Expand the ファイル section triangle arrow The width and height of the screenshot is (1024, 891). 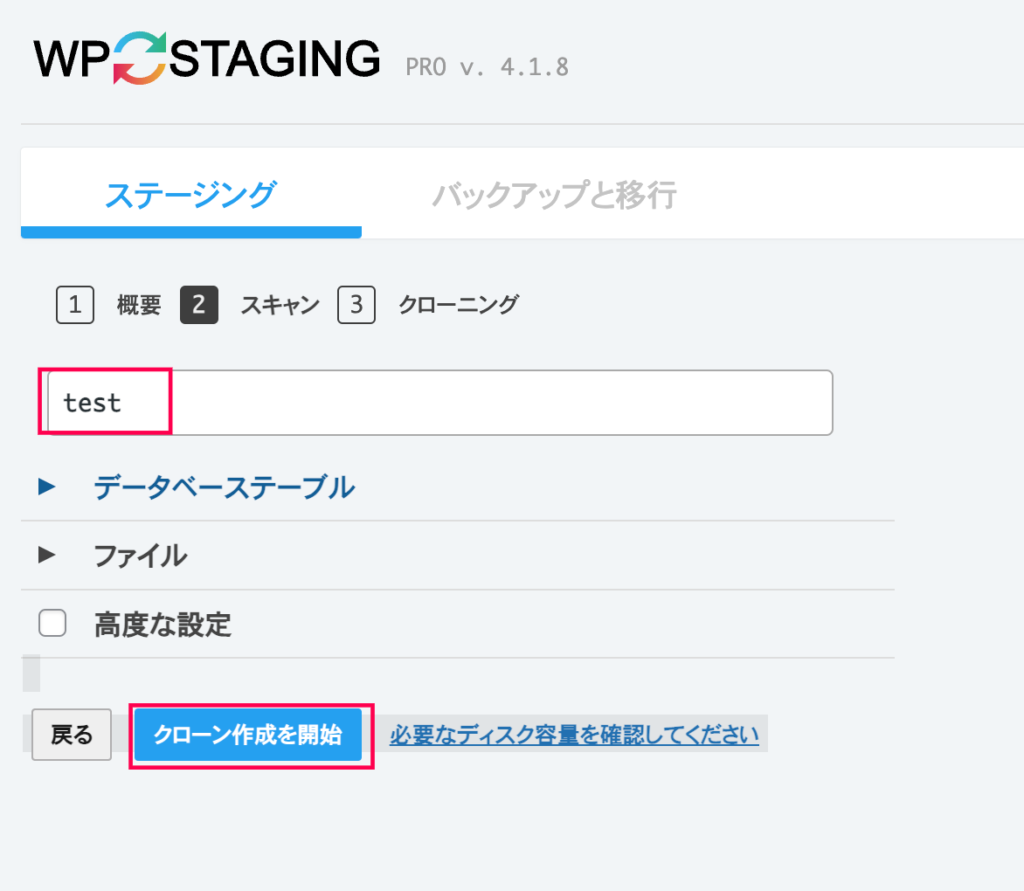point(46,555)
